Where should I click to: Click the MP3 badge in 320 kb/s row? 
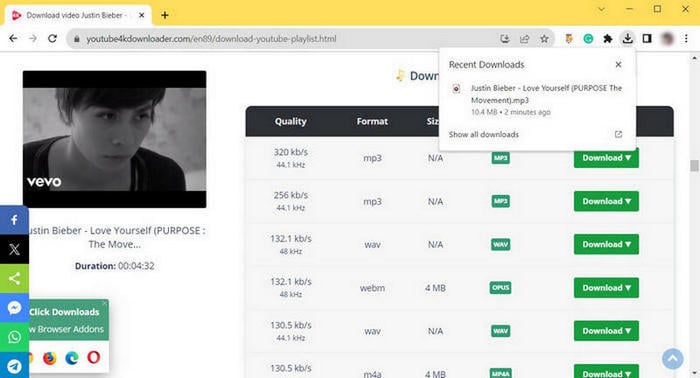tap(500, 158)
